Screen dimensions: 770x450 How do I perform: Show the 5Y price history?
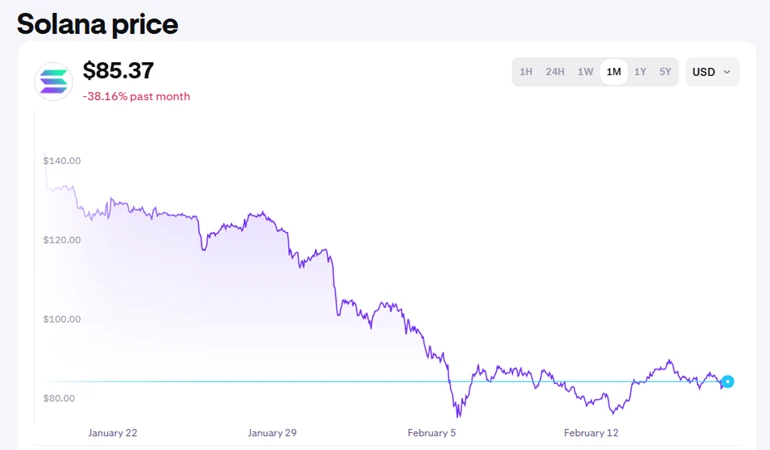(x=665, y=72)
